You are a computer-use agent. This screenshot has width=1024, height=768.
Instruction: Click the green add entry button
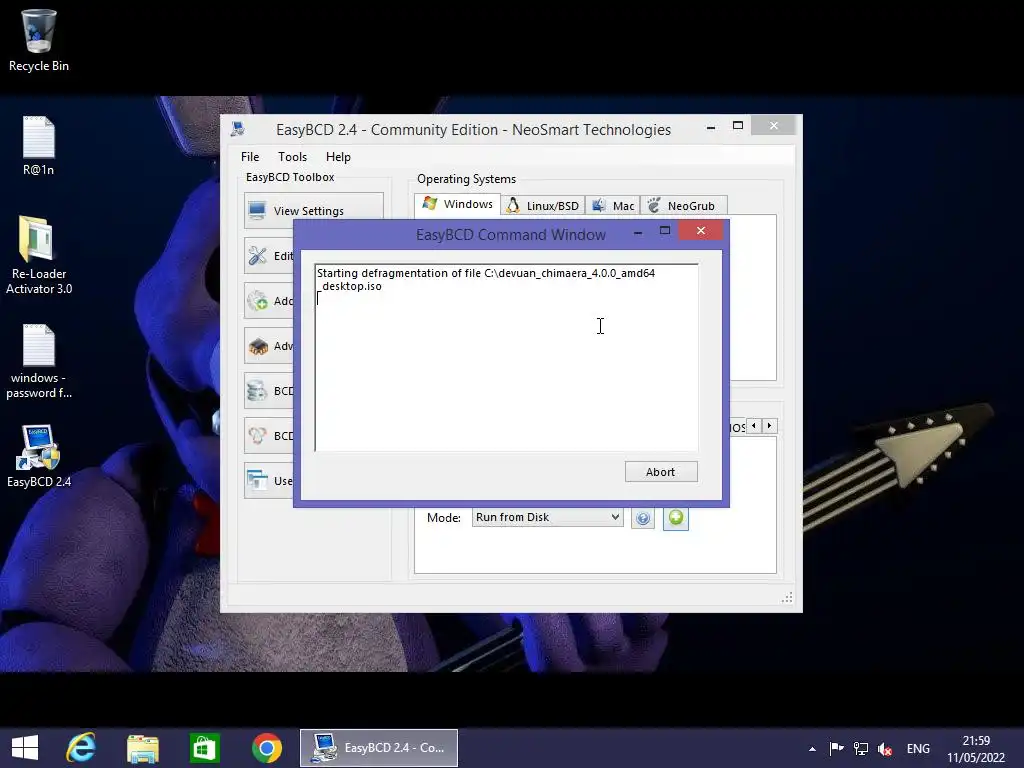coord(676,518)
